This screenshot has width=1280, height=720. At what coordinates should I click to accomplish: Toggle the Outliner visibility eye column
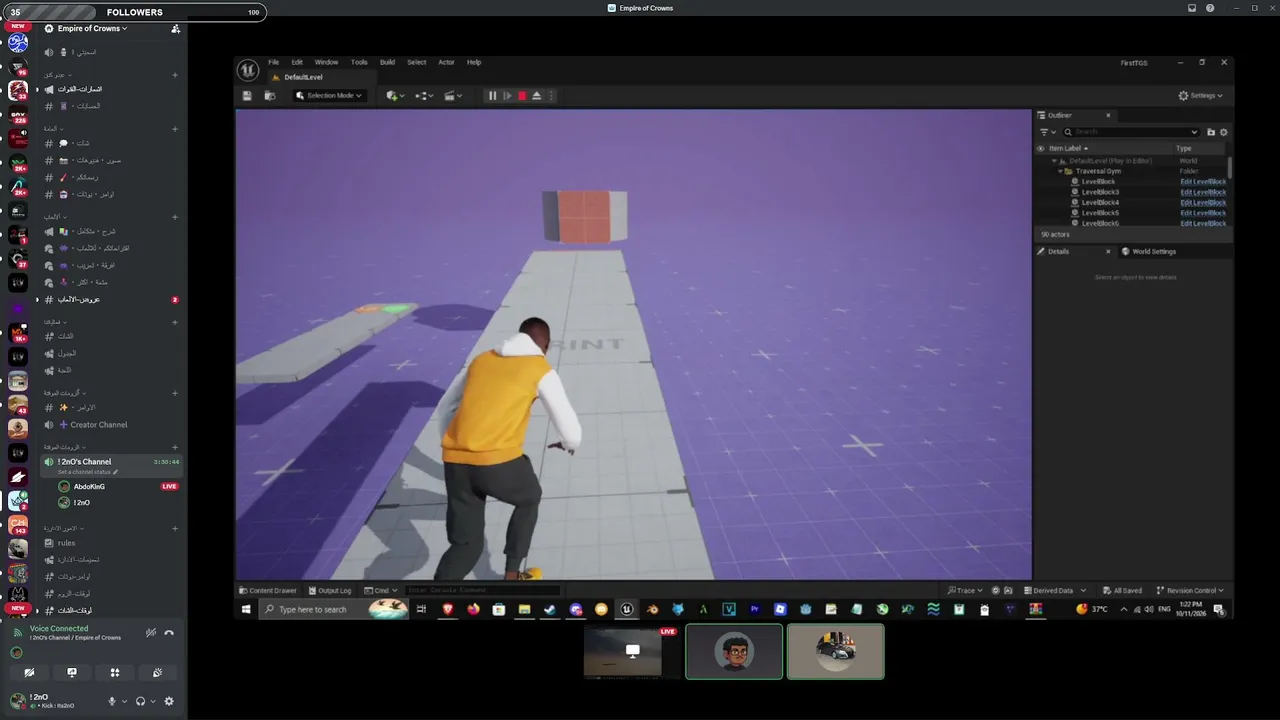1040,148
